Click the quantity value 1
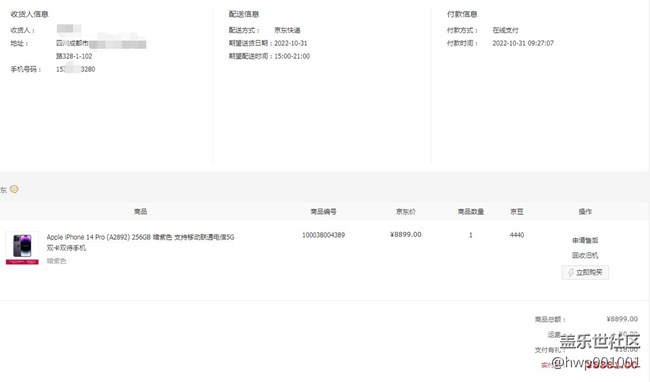650x382 pixels. point(471,235)
